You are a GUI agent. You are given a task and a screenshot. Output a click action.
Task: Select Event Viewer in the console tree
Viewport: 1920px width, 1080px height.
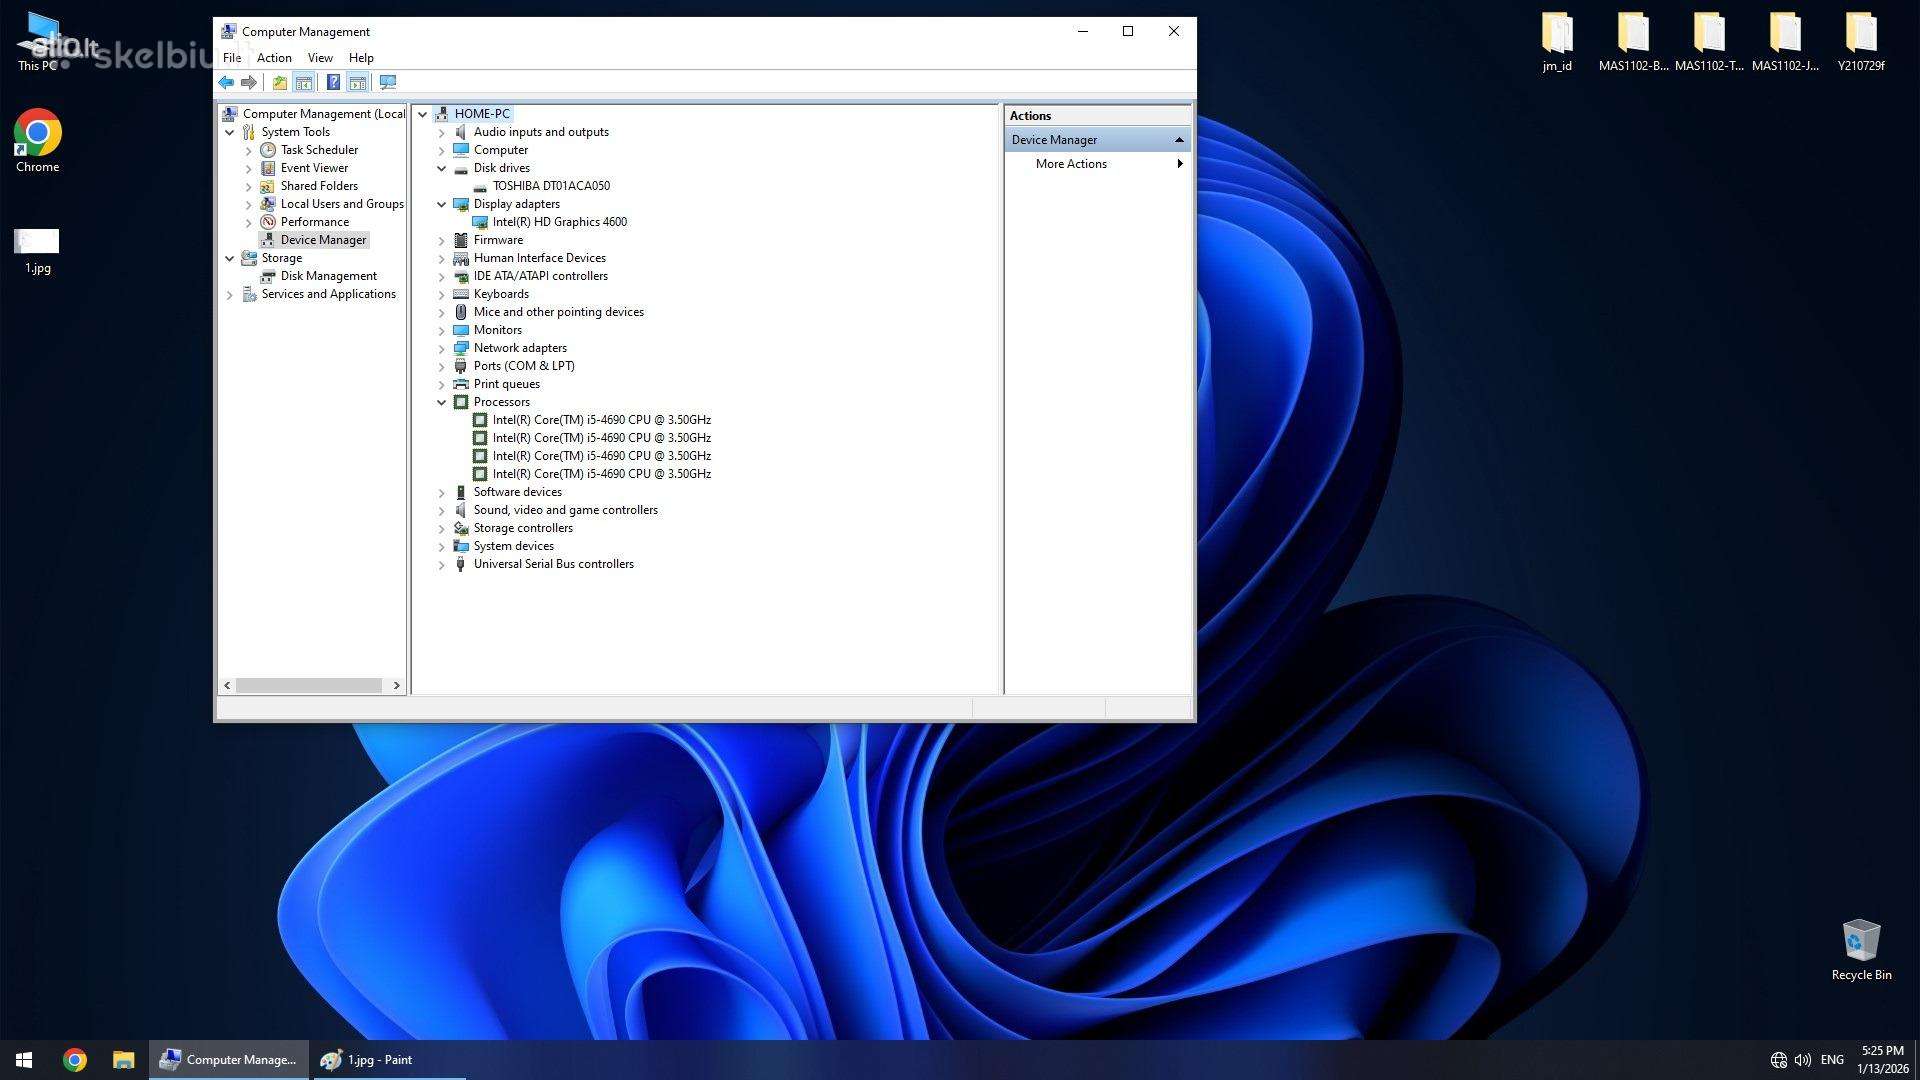[314, 168]
